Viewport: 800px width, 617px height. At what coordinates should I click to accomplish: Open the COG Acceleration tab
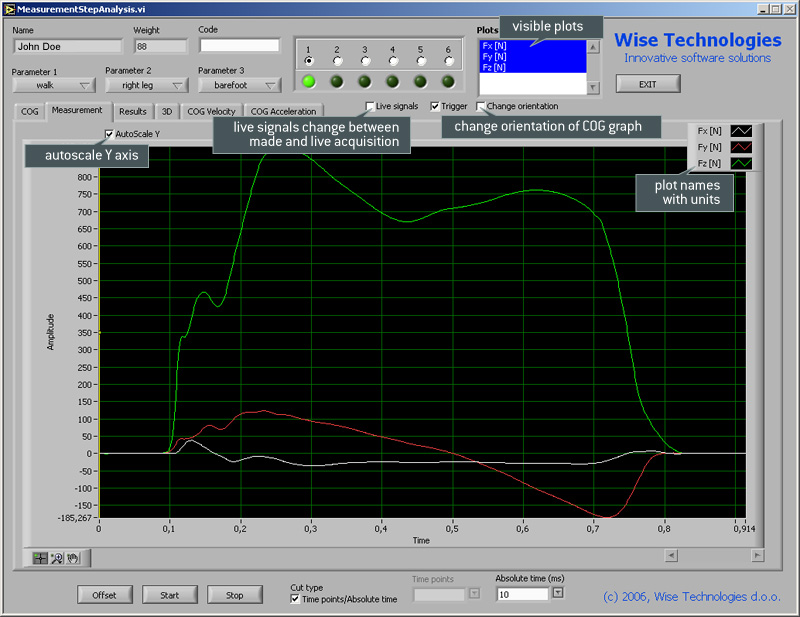pyautogui.click(x=284, y=111)
